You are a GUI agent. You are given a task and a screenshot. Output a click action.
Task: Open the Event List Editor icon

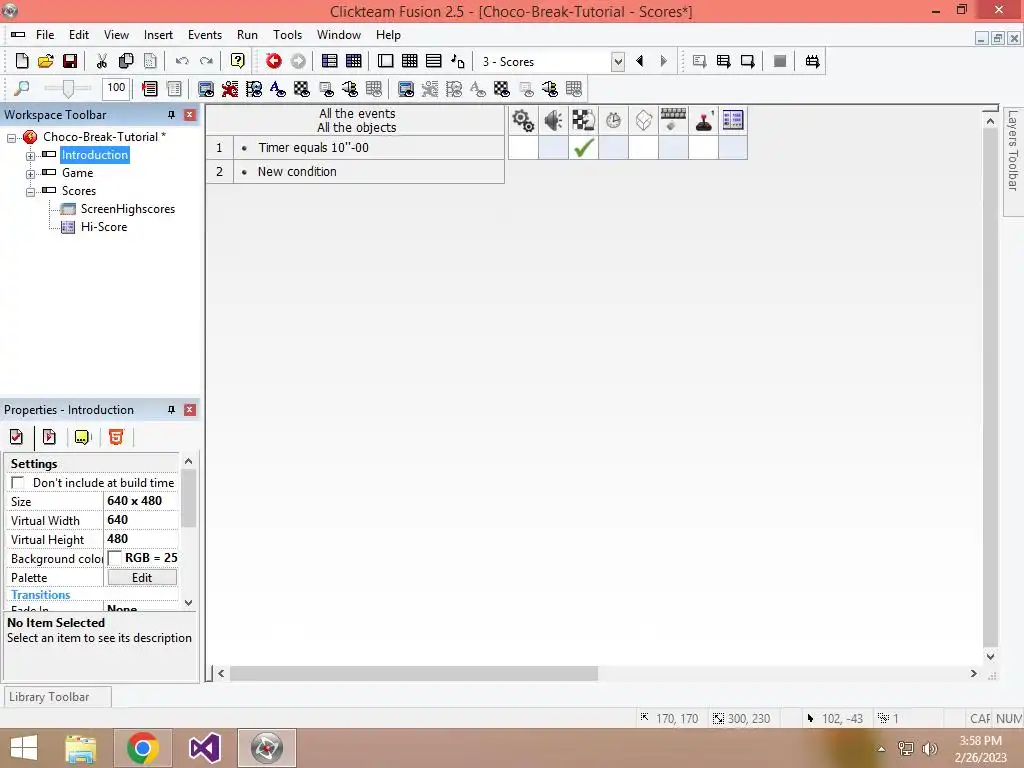click(x=434, y=61)
